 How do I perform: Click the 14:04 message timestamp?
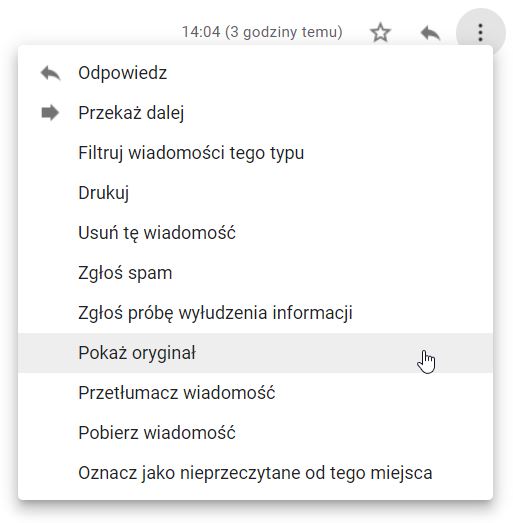point(262,32)
